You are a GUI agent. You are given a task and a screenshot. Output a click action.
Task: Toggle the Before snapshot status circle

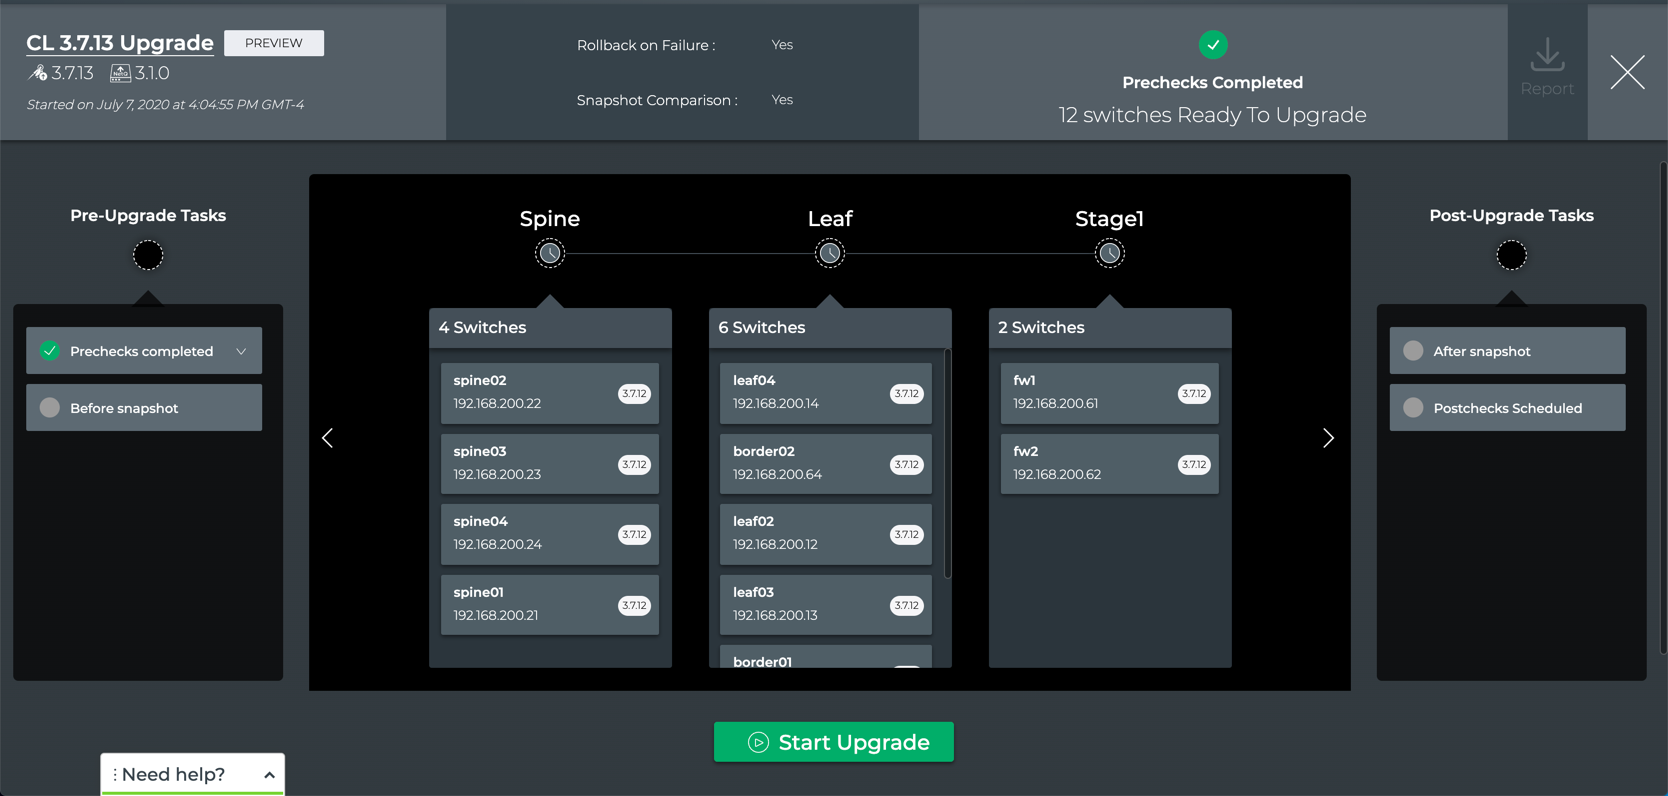(x=50, y=408)
